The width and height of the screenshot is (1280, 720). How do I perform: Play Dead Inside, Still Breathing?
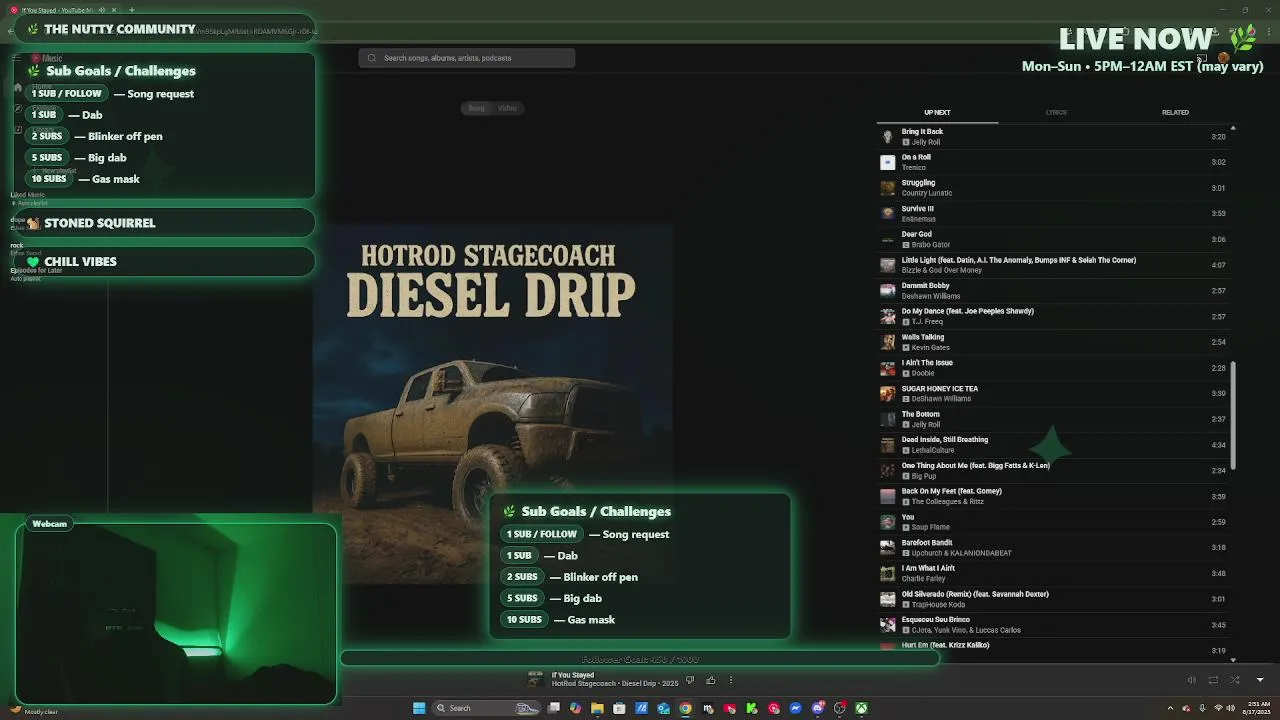[x=1055, y=445]
